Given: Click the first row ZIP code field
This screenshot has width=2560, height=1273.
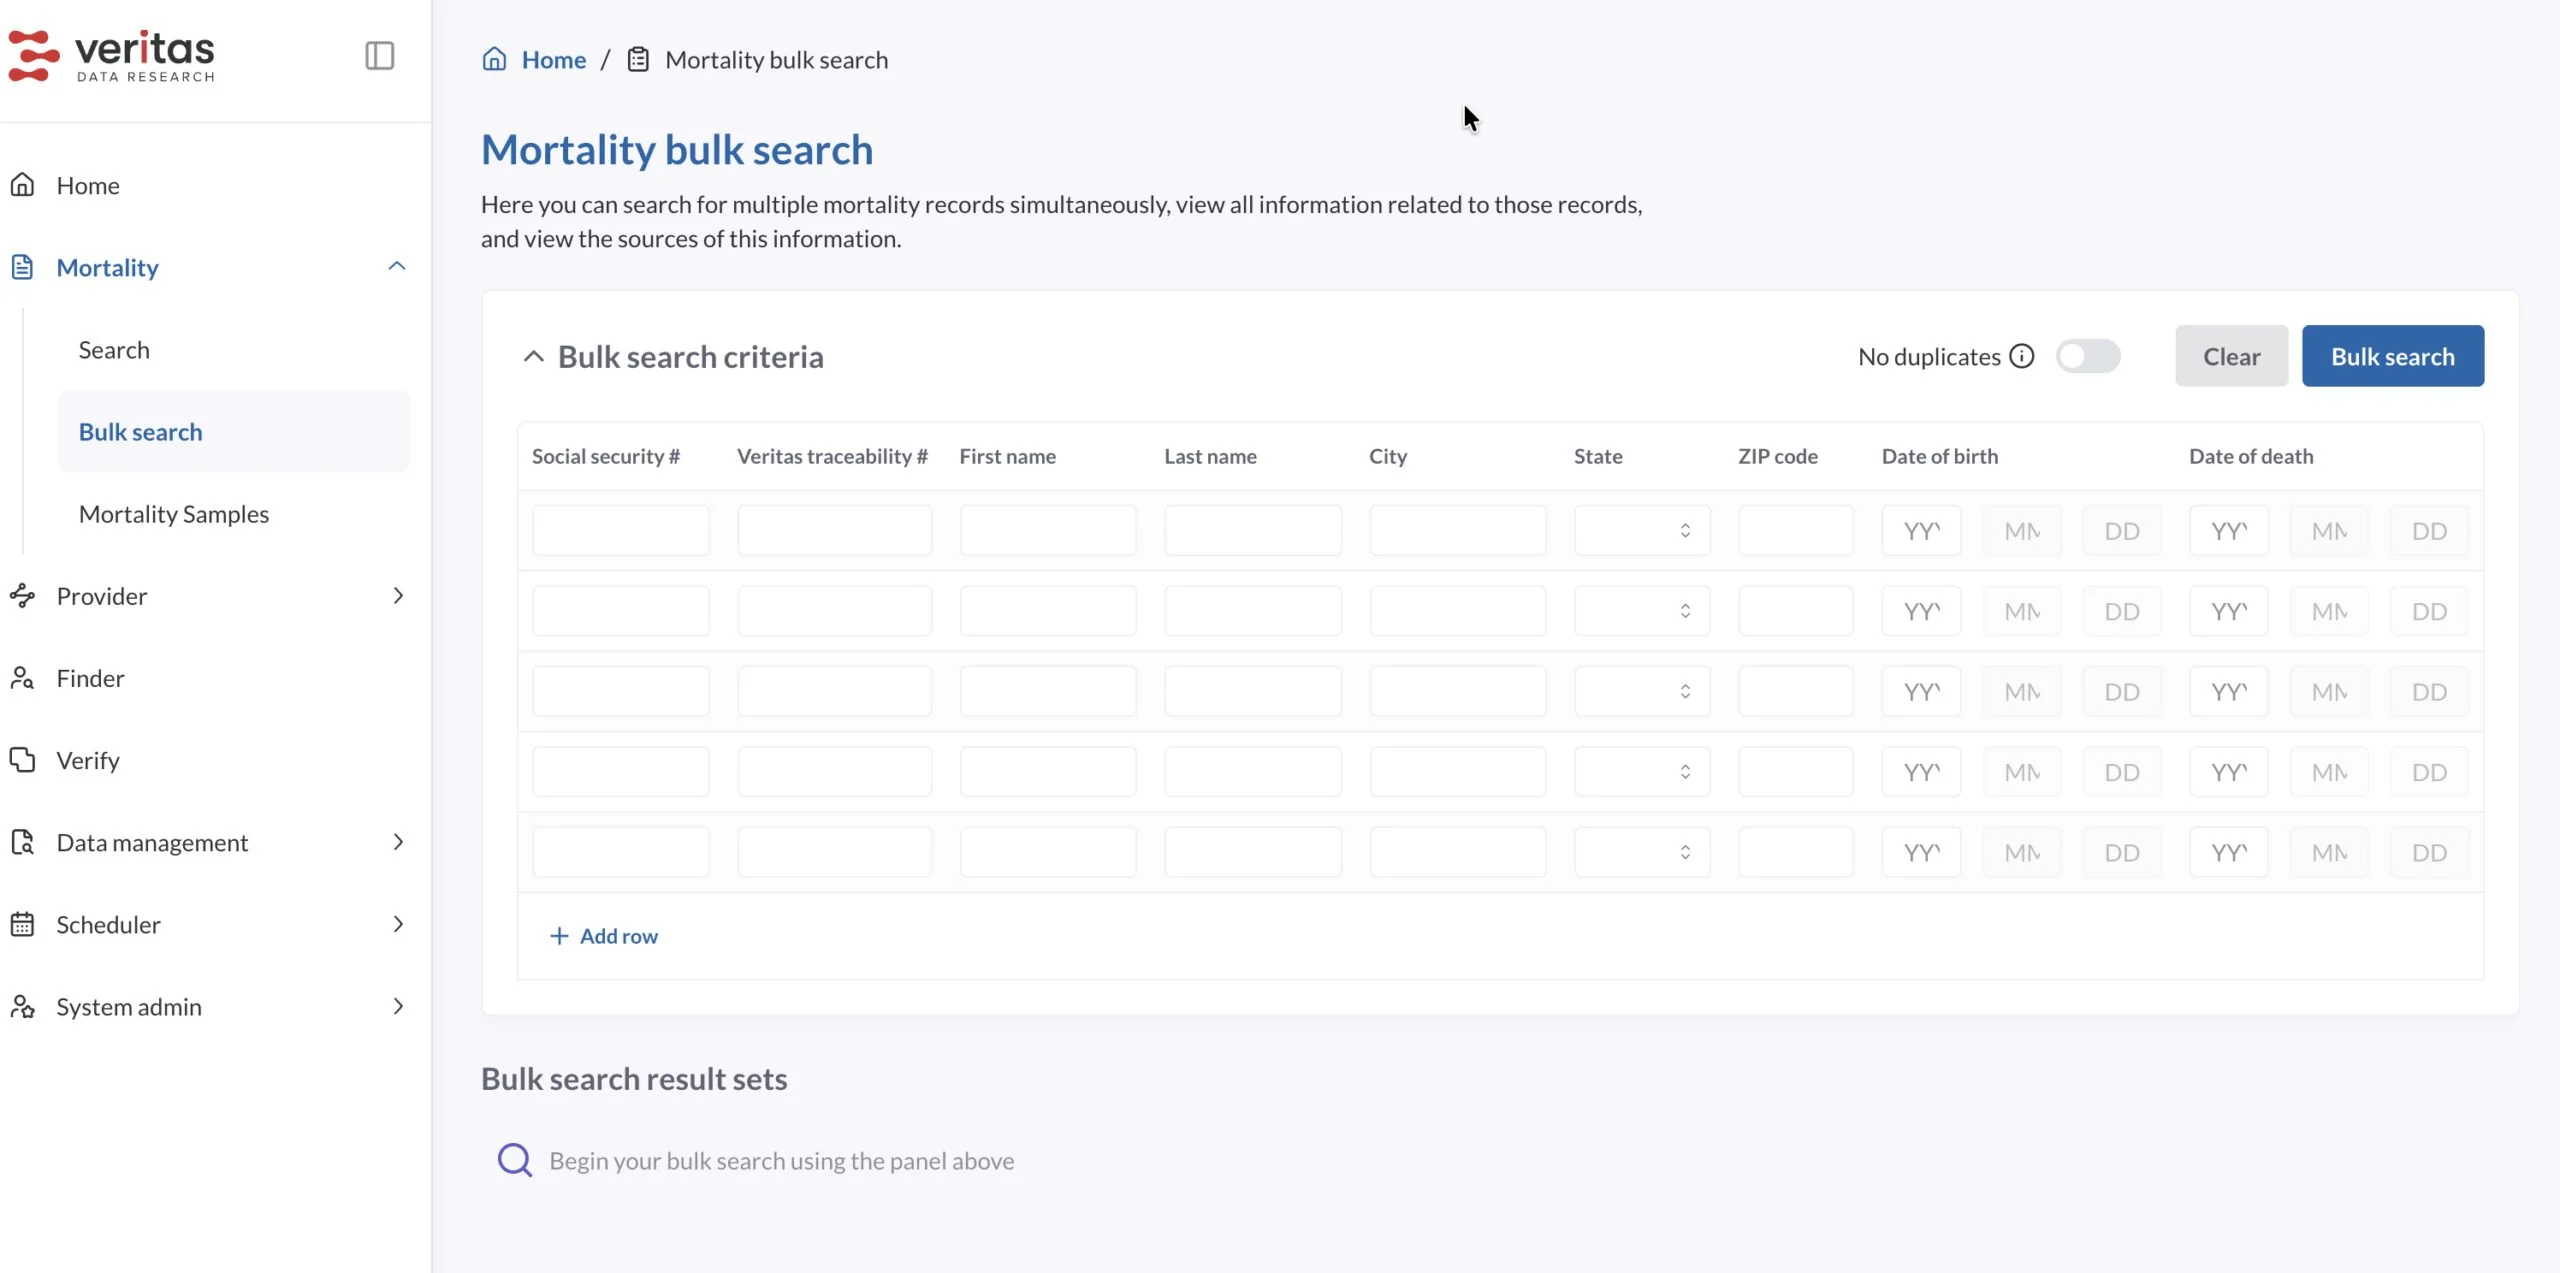Looking at the screenshot, I should click(x=1795, y=530).
